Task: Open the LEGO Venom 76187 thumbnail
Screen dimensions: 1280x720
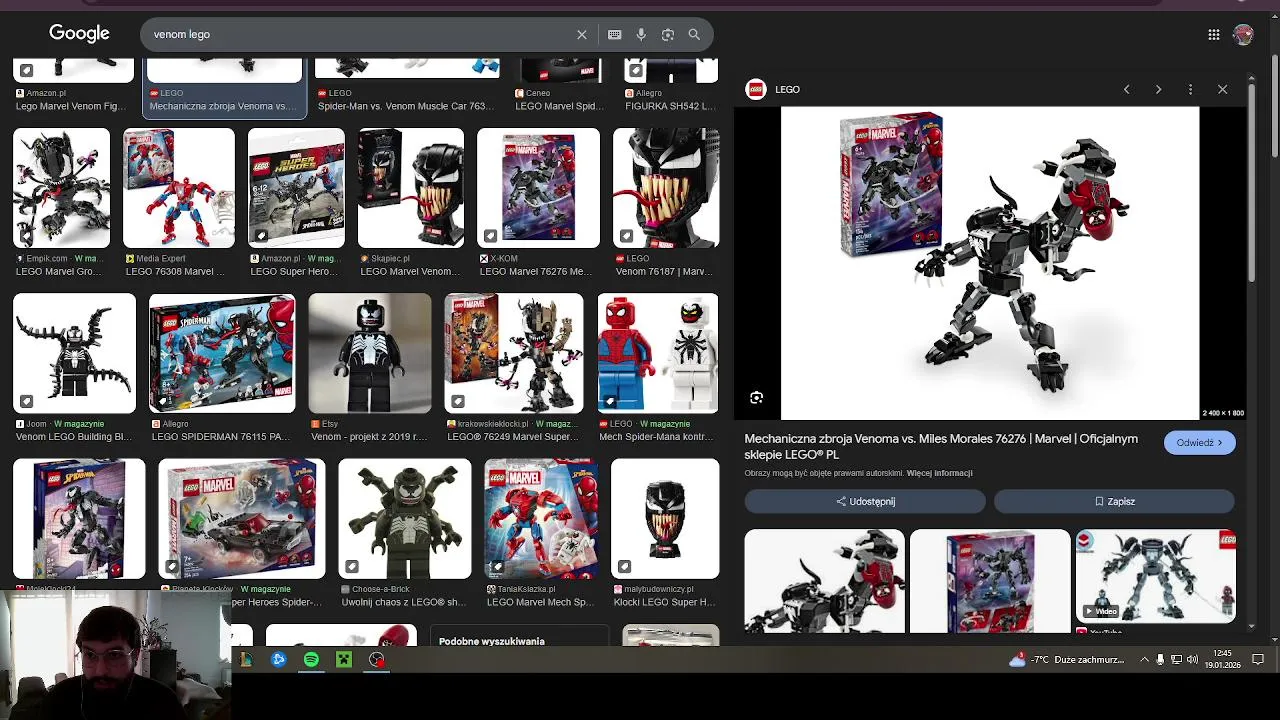Action: click(666, 188)
